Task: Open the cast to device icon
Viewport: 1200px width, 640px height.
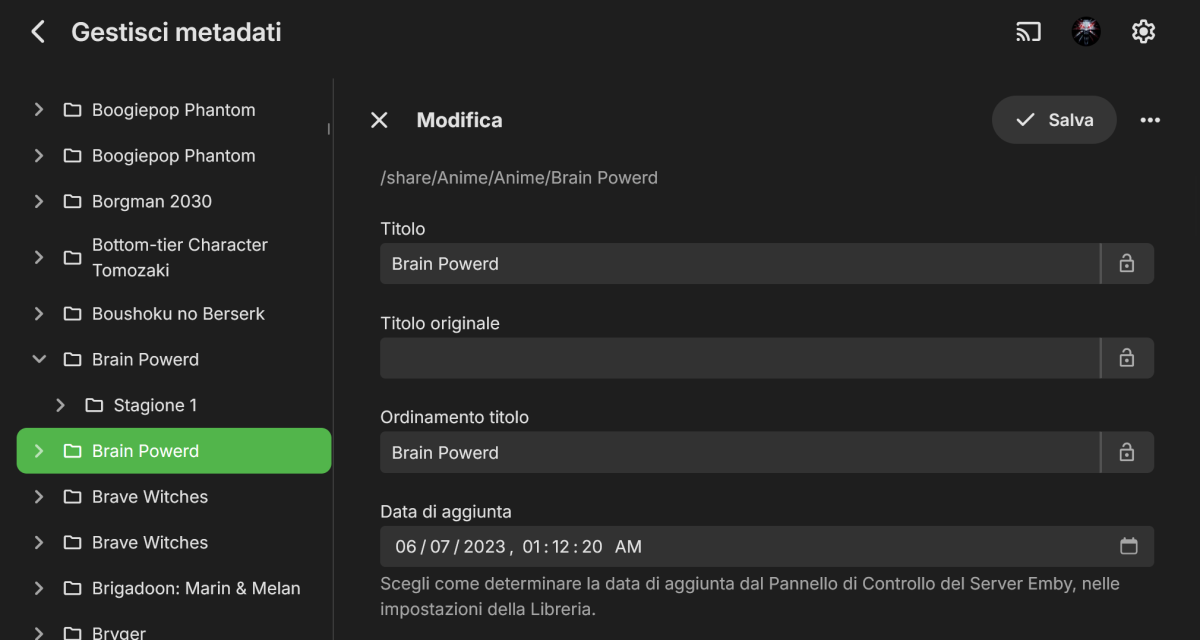Action: [x=1028, y=32]
